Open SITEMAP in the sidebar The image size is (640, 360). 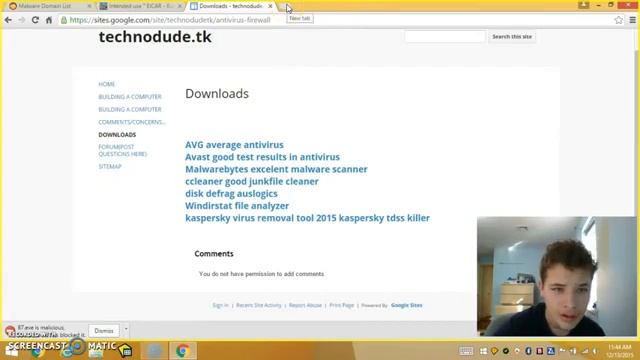[x=110, y=167]
